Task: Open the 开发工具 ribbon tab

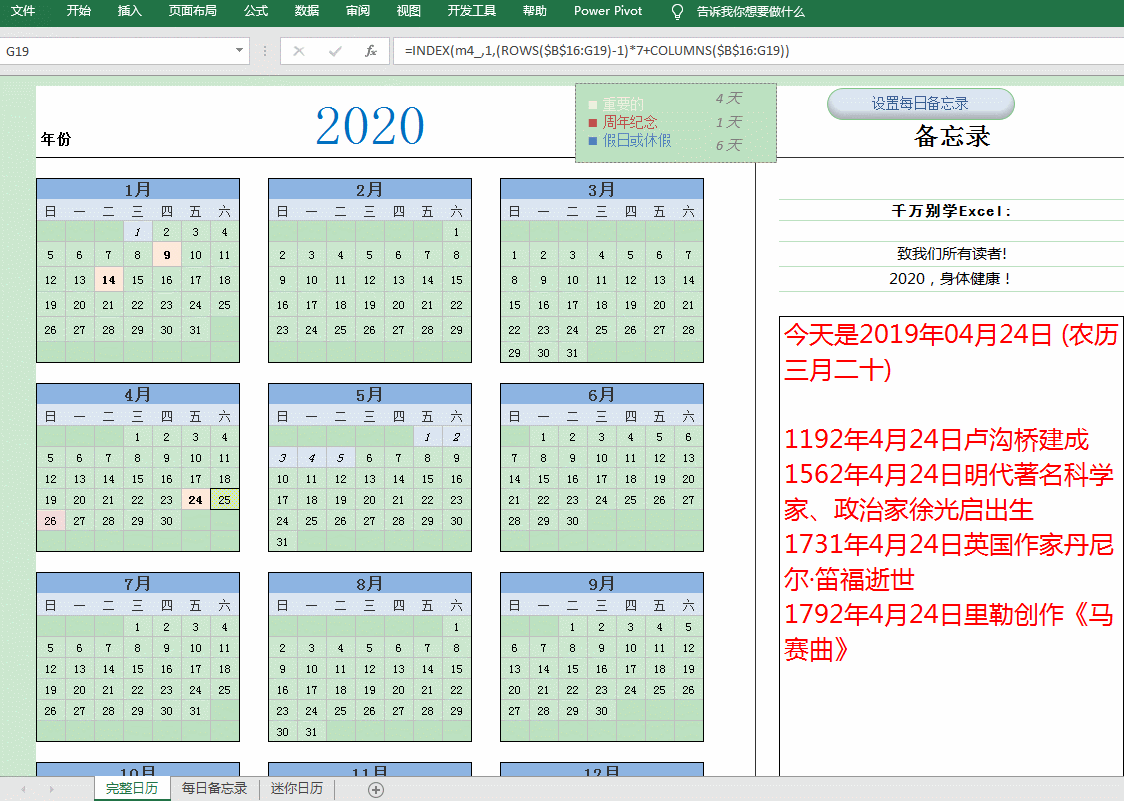Action: click(471, 11)
